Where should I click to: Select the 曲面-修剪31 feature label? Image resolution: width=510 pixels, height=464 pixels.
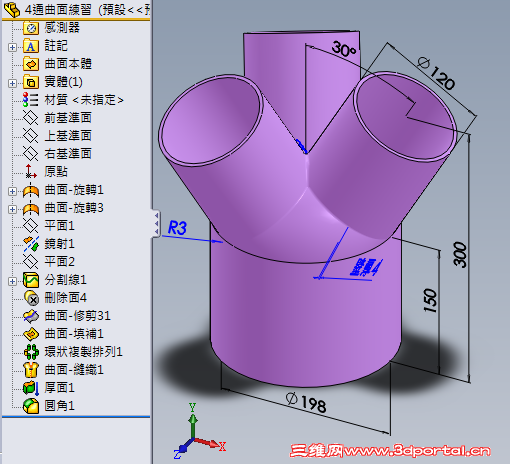point(77,316)
